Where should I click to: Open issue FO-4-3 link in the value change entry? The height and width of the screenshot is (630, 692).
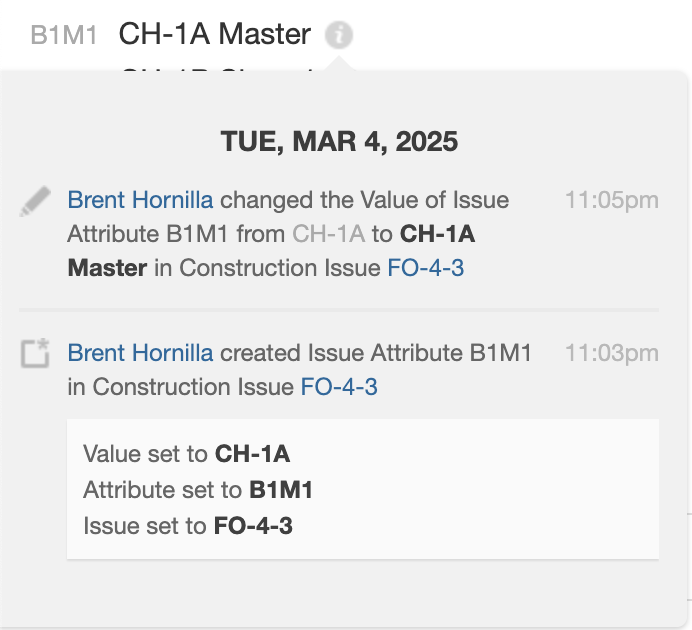(425, 268)
